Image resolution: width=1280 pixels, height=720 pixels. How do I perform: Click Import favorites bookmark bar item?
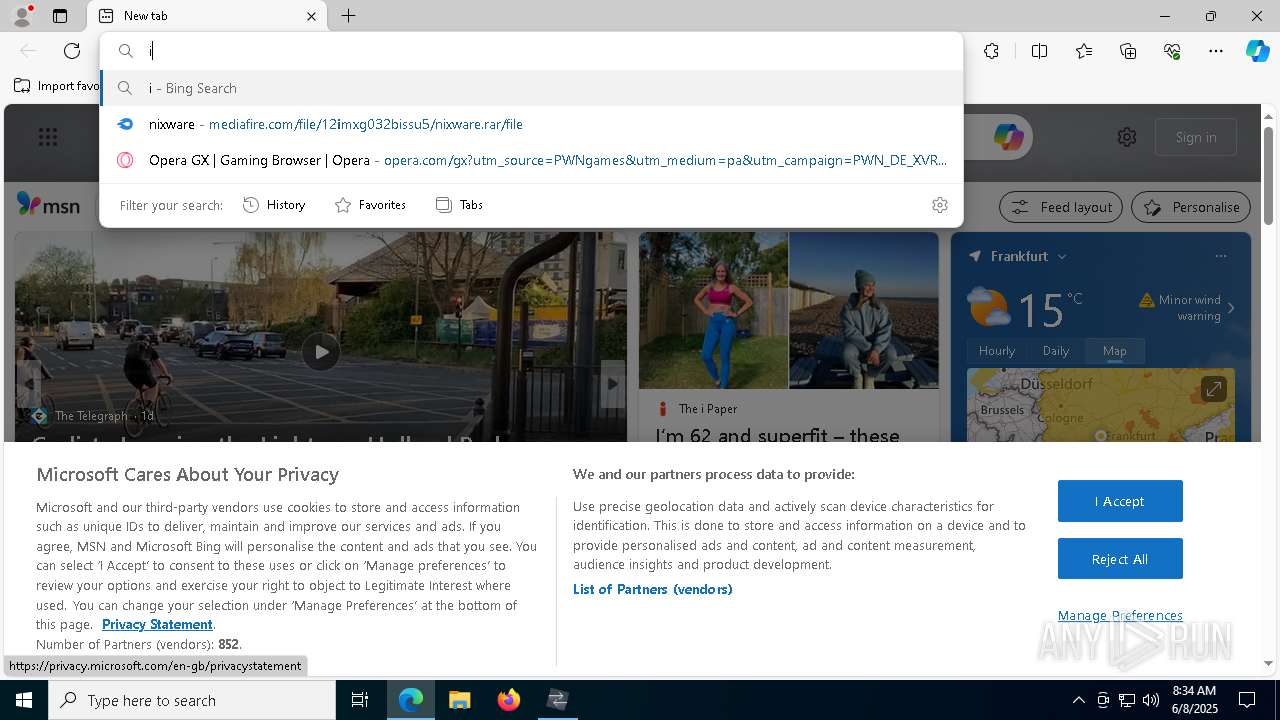[x=58, y=86]
